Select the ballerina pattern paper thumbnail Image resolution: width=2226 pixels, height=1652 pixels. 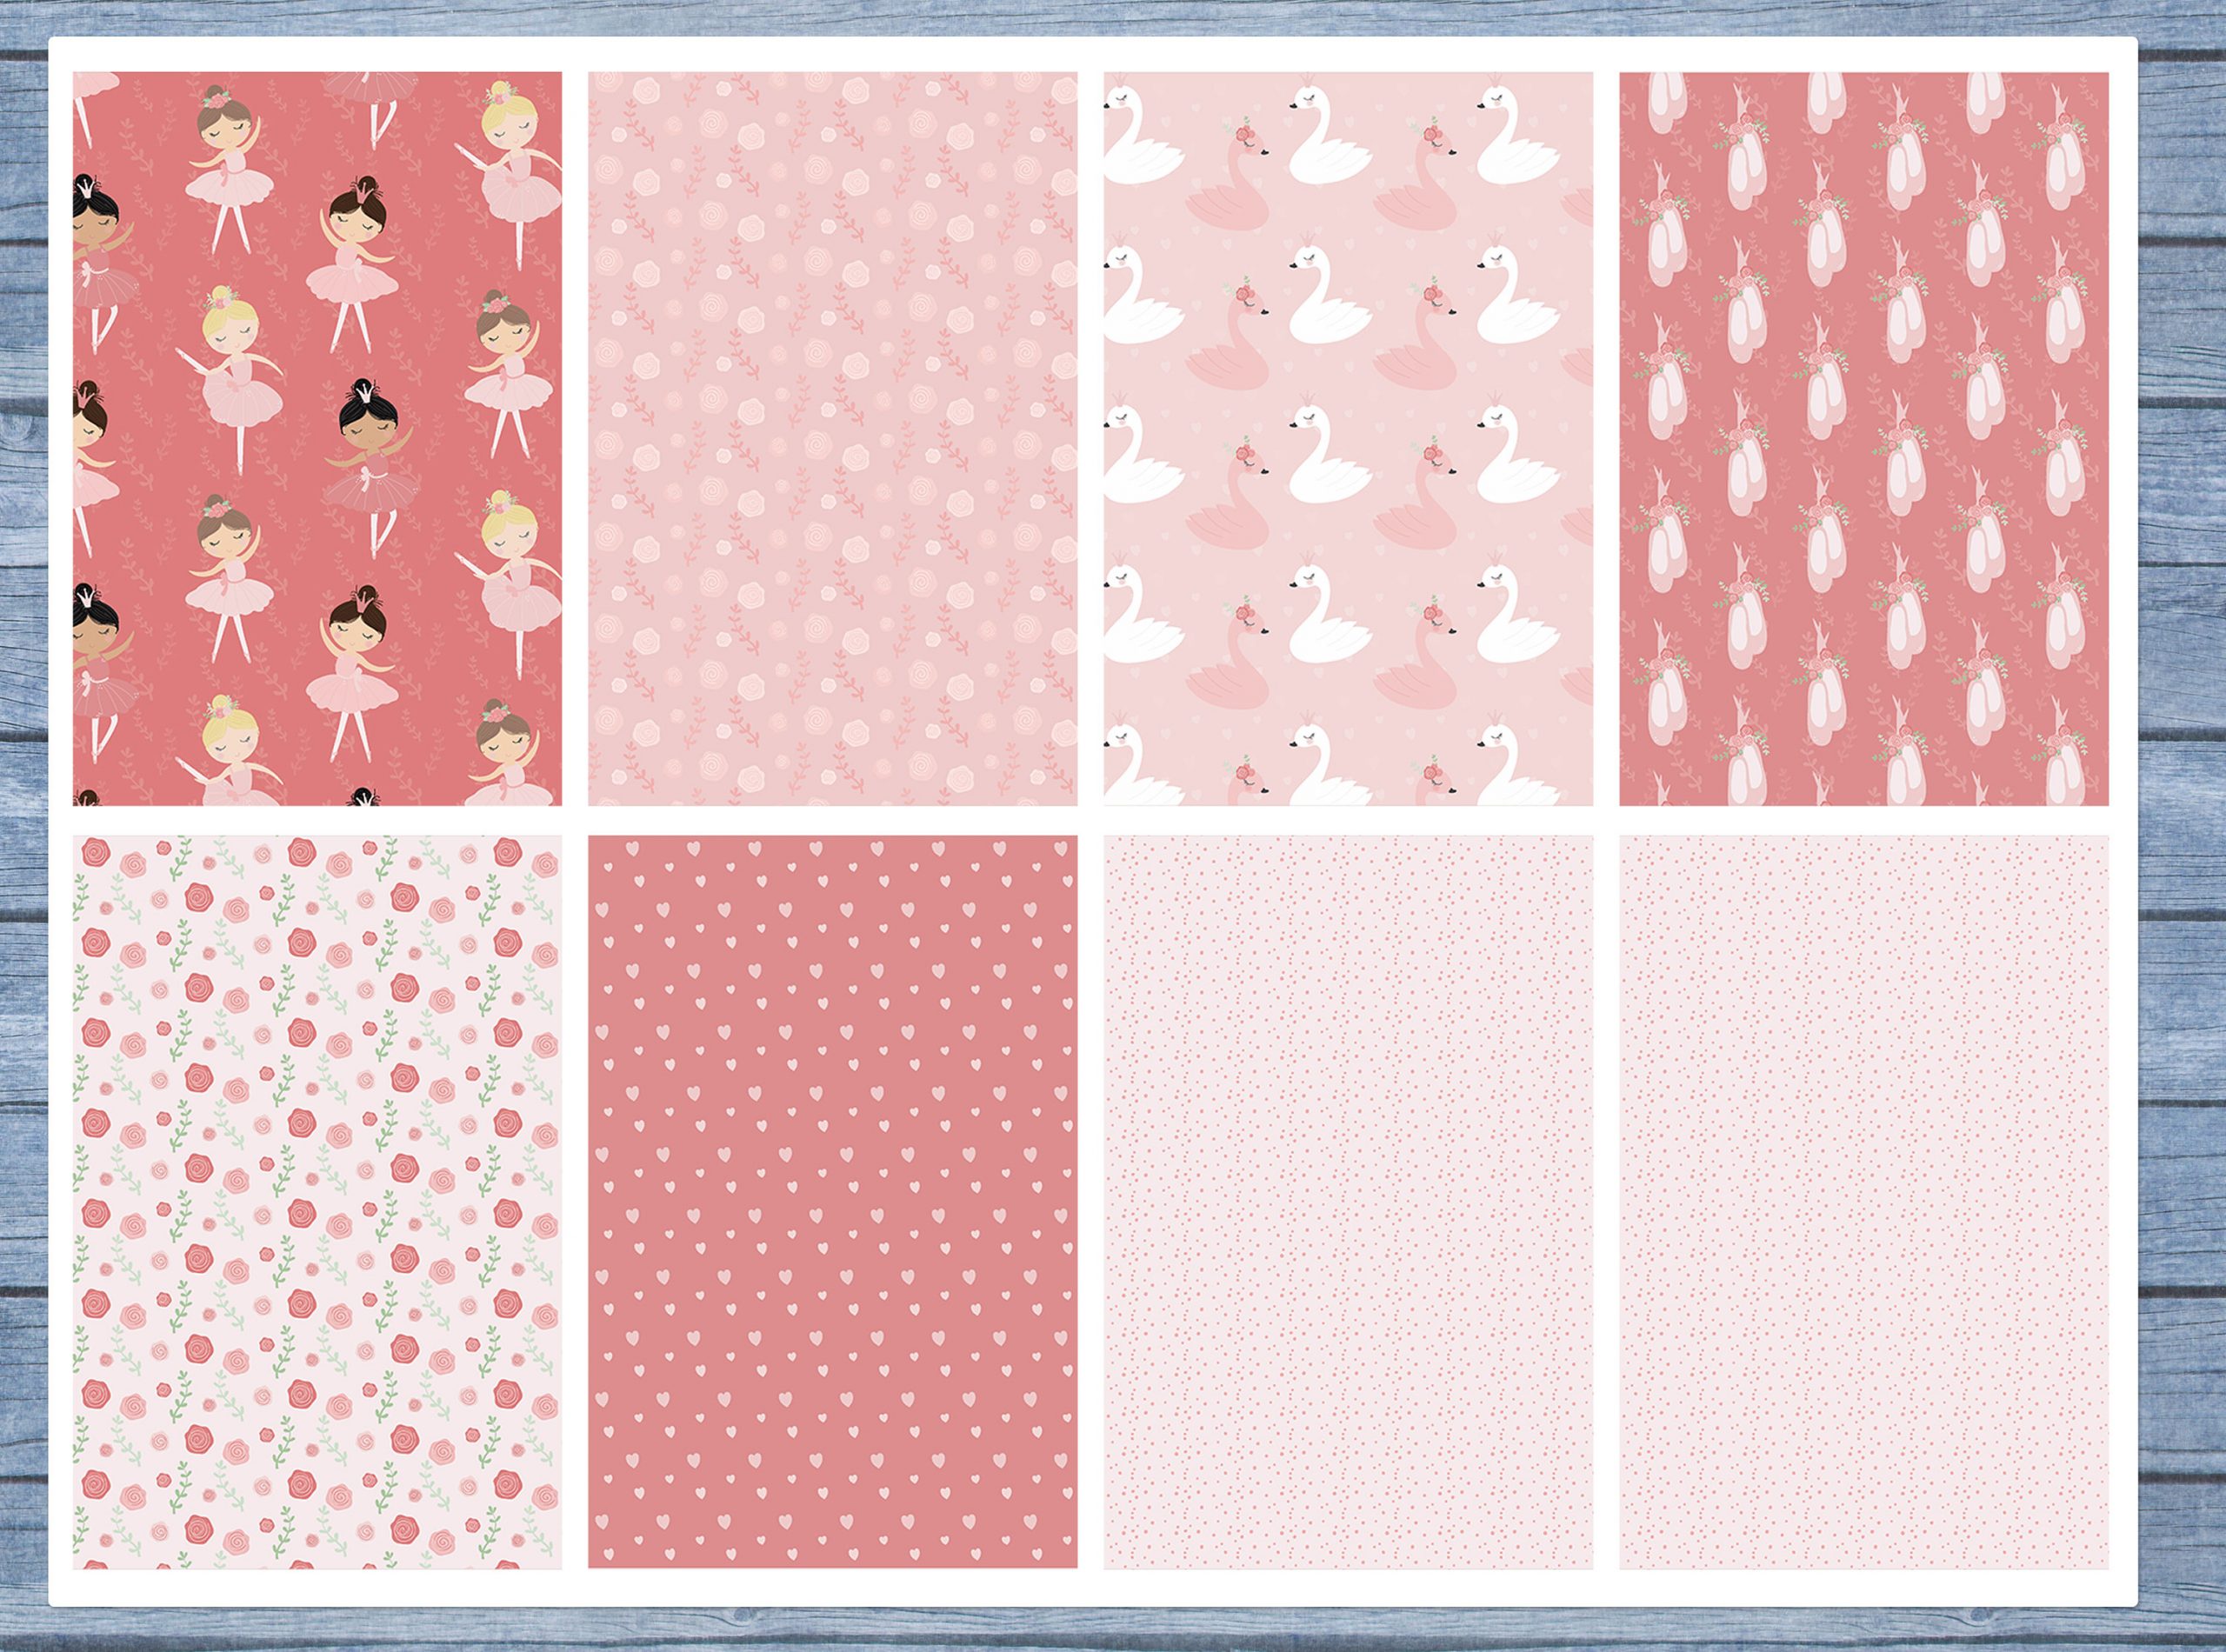316,438
